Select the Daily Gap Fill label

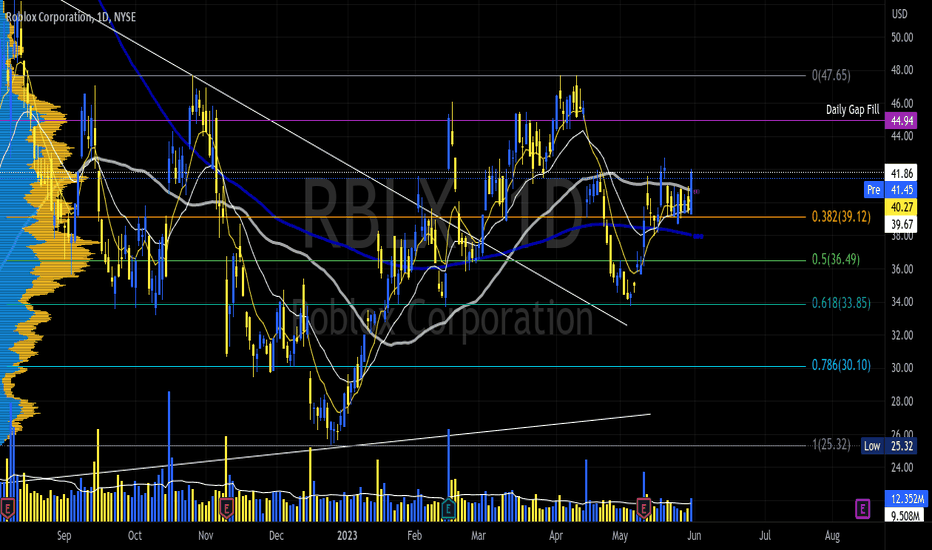(852, 109)
